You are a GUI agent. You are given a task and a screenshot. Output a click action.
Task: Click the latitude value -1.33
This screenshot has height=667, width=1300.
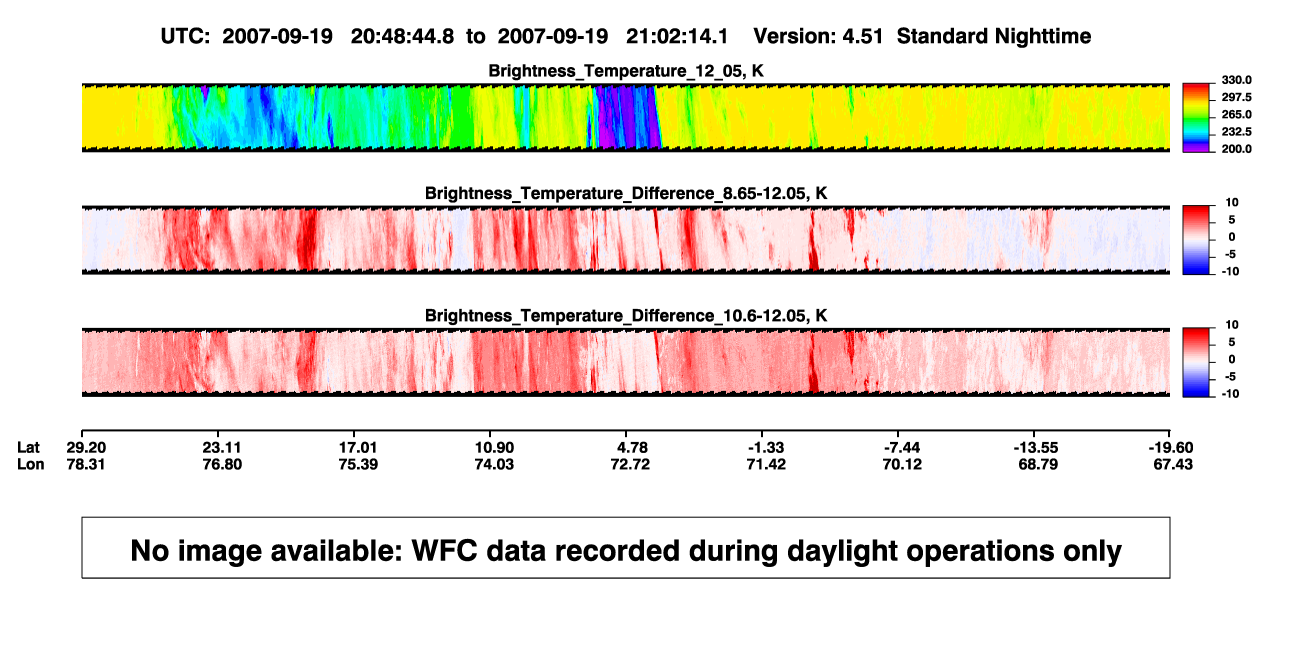click(766, 446)
